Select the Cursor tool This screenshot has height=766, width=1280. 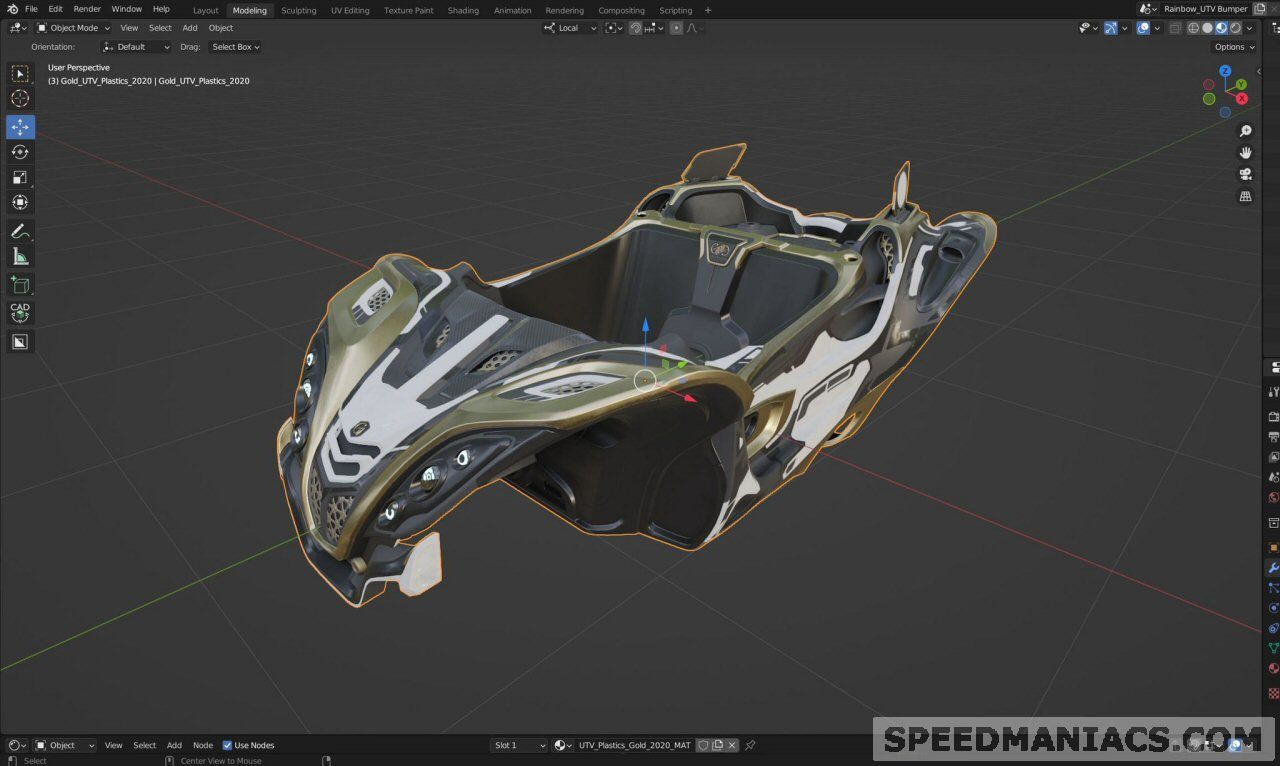pos(20,98)
